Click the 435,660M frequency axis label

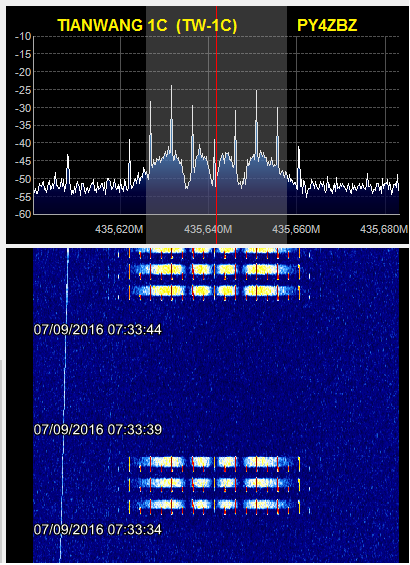point(296,230)
